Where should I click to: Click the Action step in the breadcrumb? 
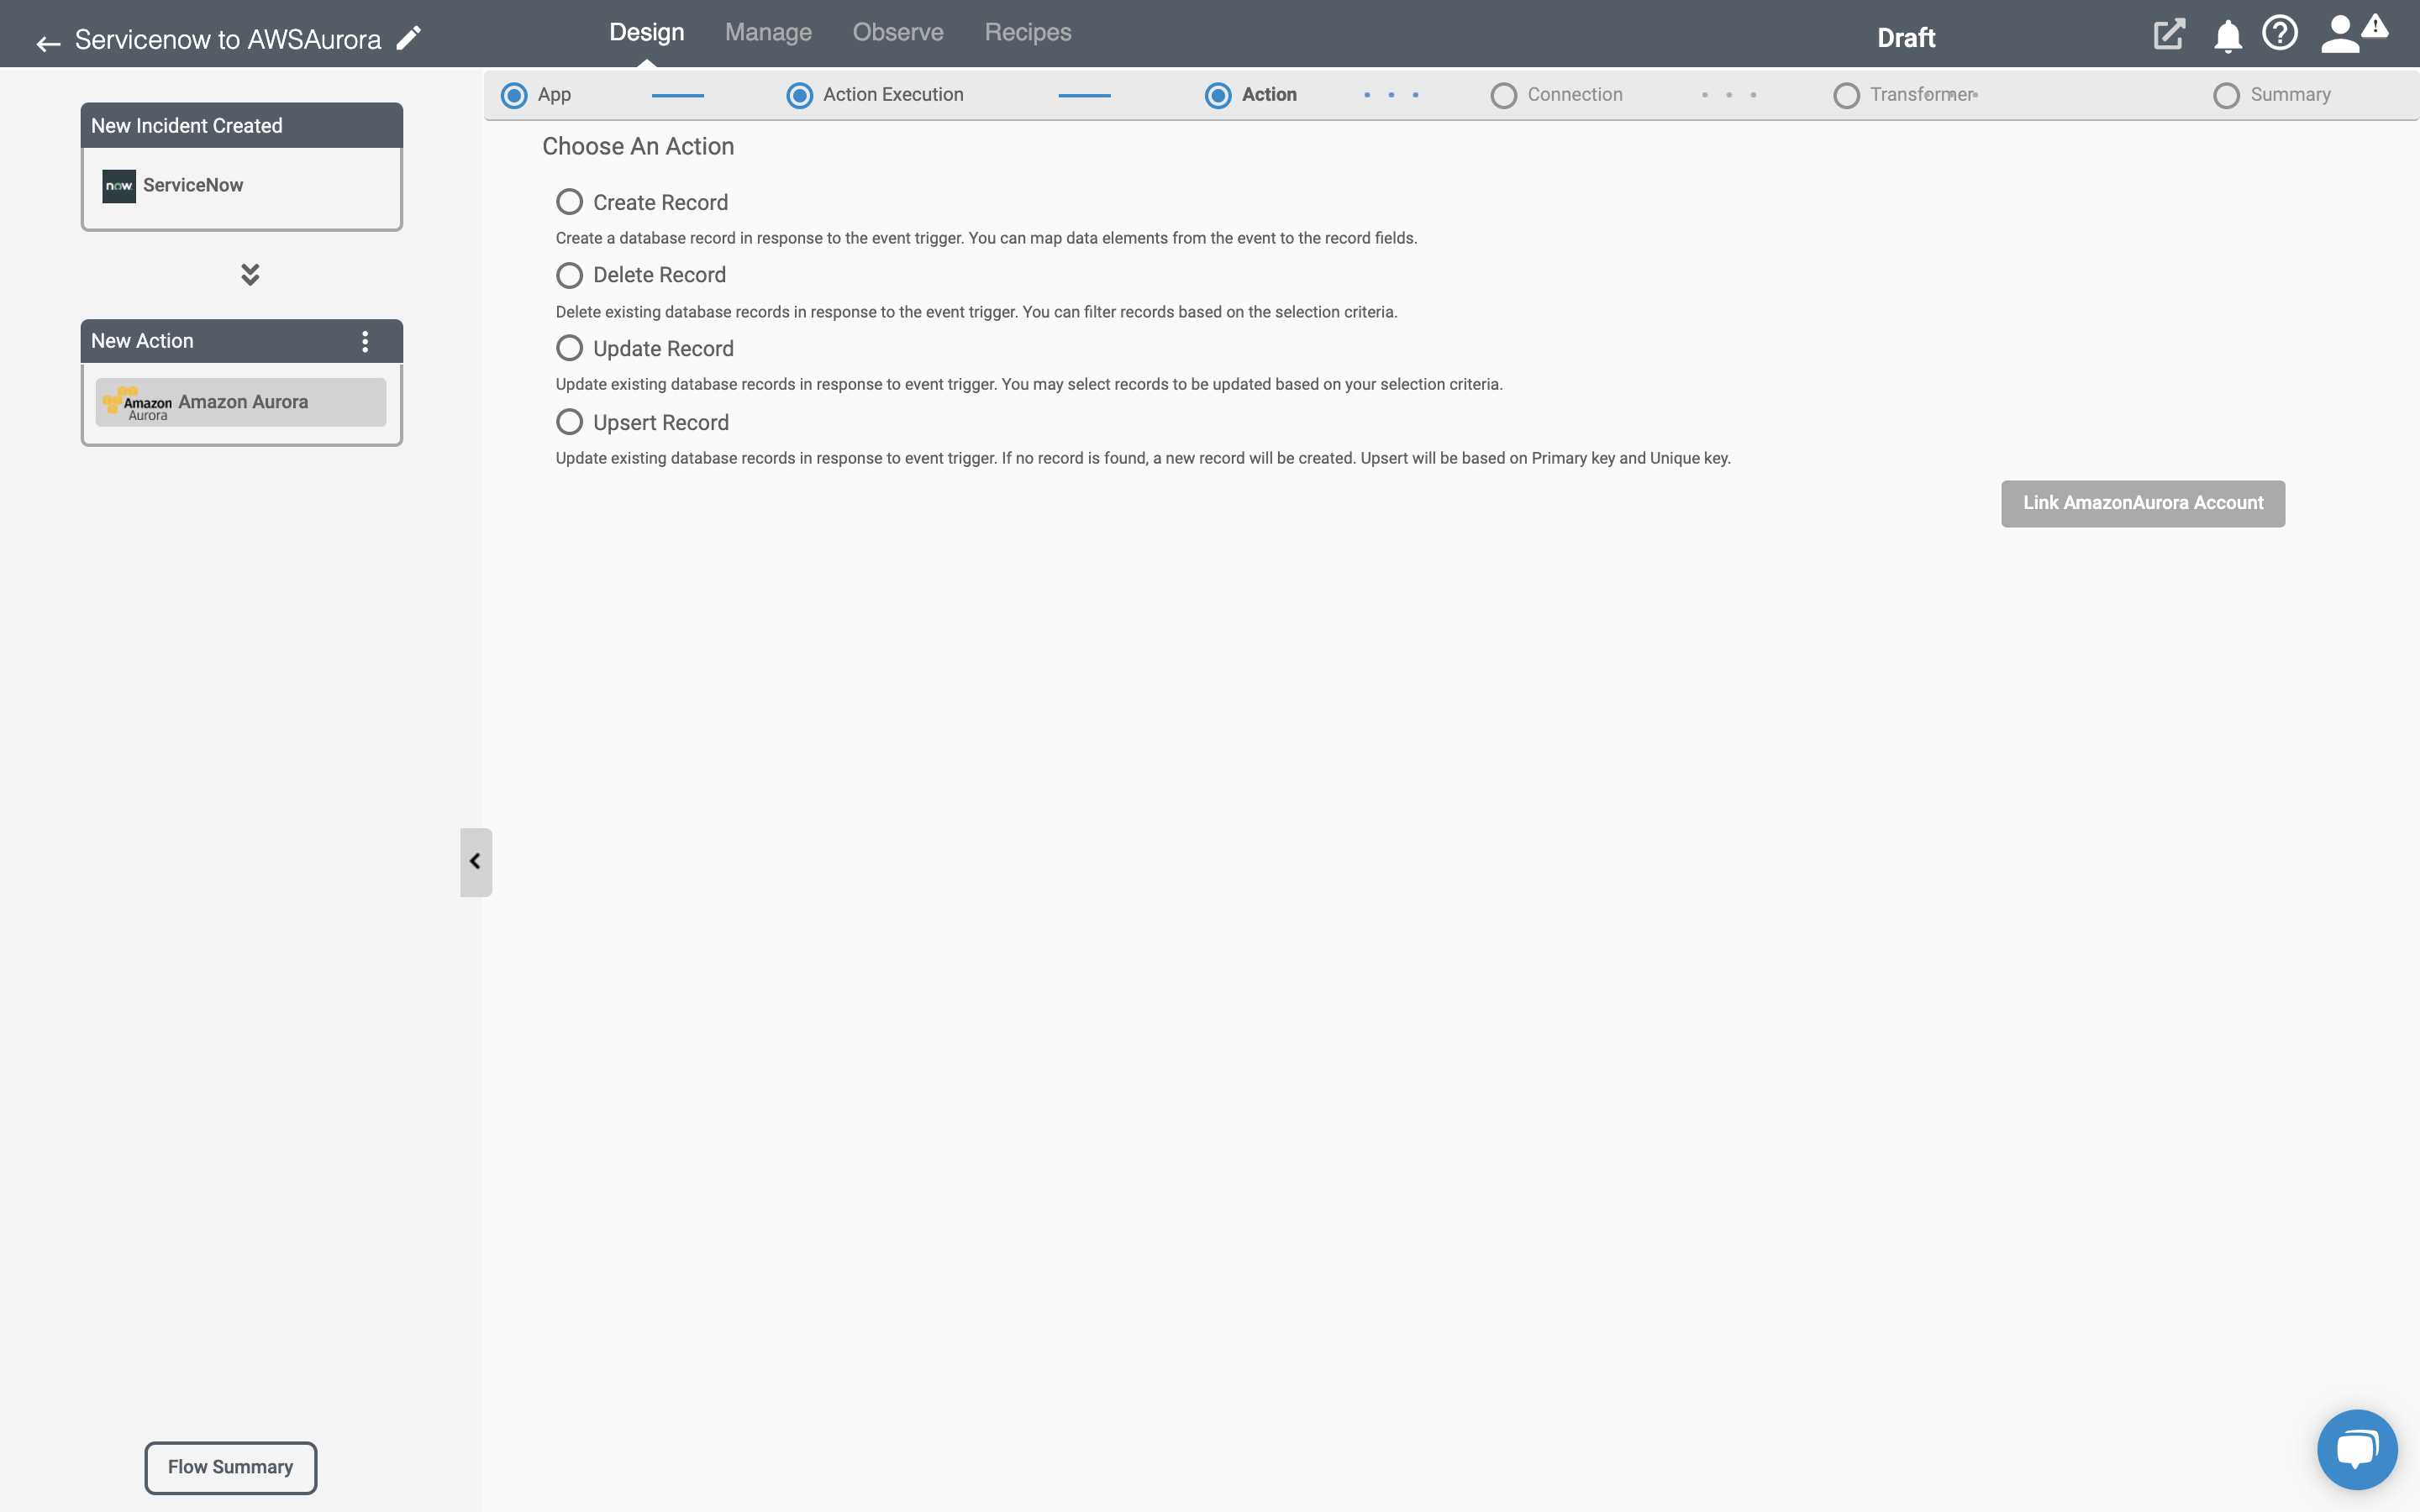1268,94
